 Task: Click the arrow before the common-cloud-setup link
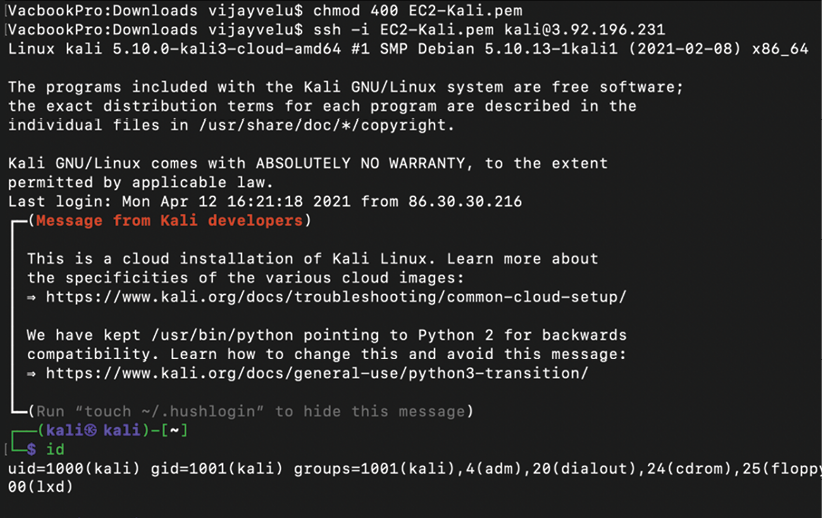(31, 298)
